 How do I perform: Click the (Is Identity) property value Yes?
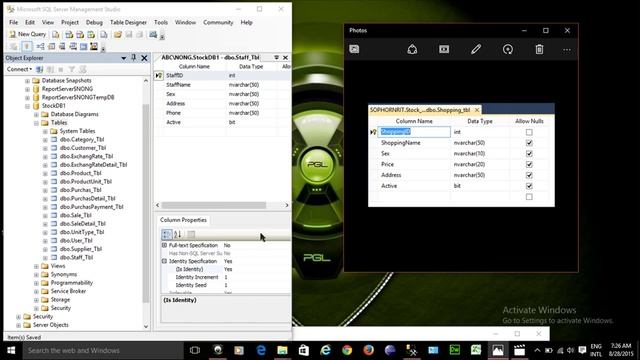click(228, 269)
